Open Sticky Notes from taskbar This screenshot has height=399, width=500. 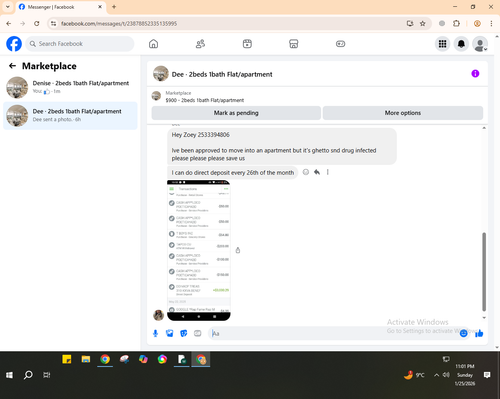67,359
